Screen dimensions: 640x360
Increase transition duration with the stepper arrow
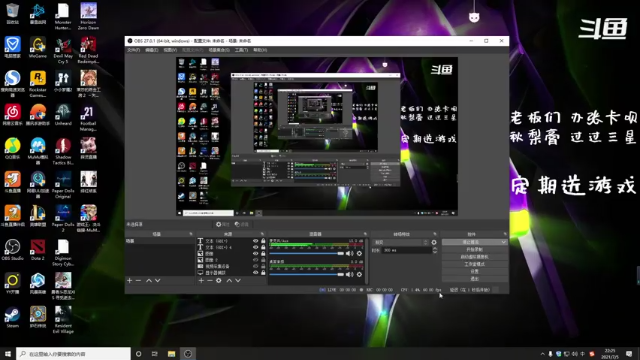435,249
